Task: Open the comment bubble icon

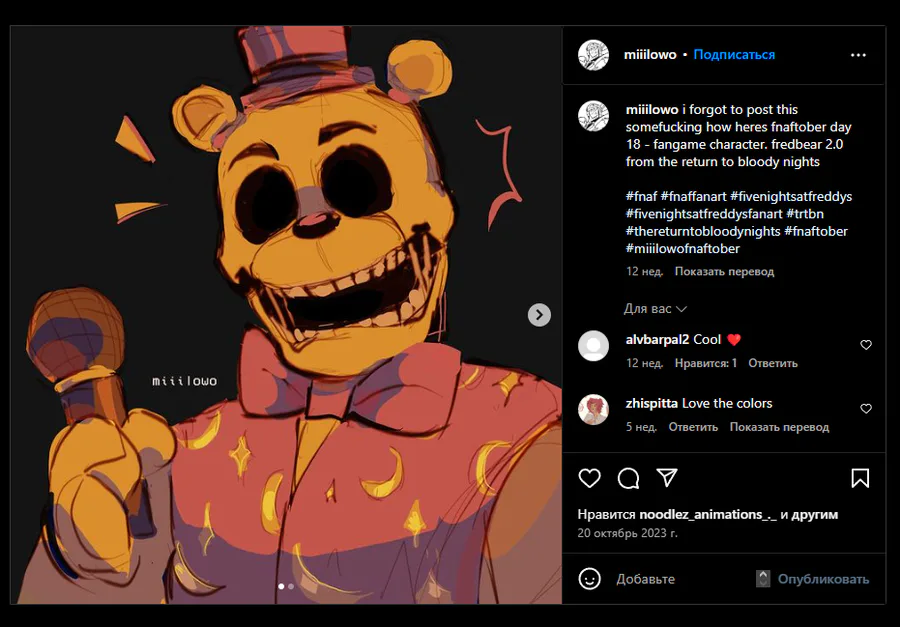Action: (x=628, y=478)
